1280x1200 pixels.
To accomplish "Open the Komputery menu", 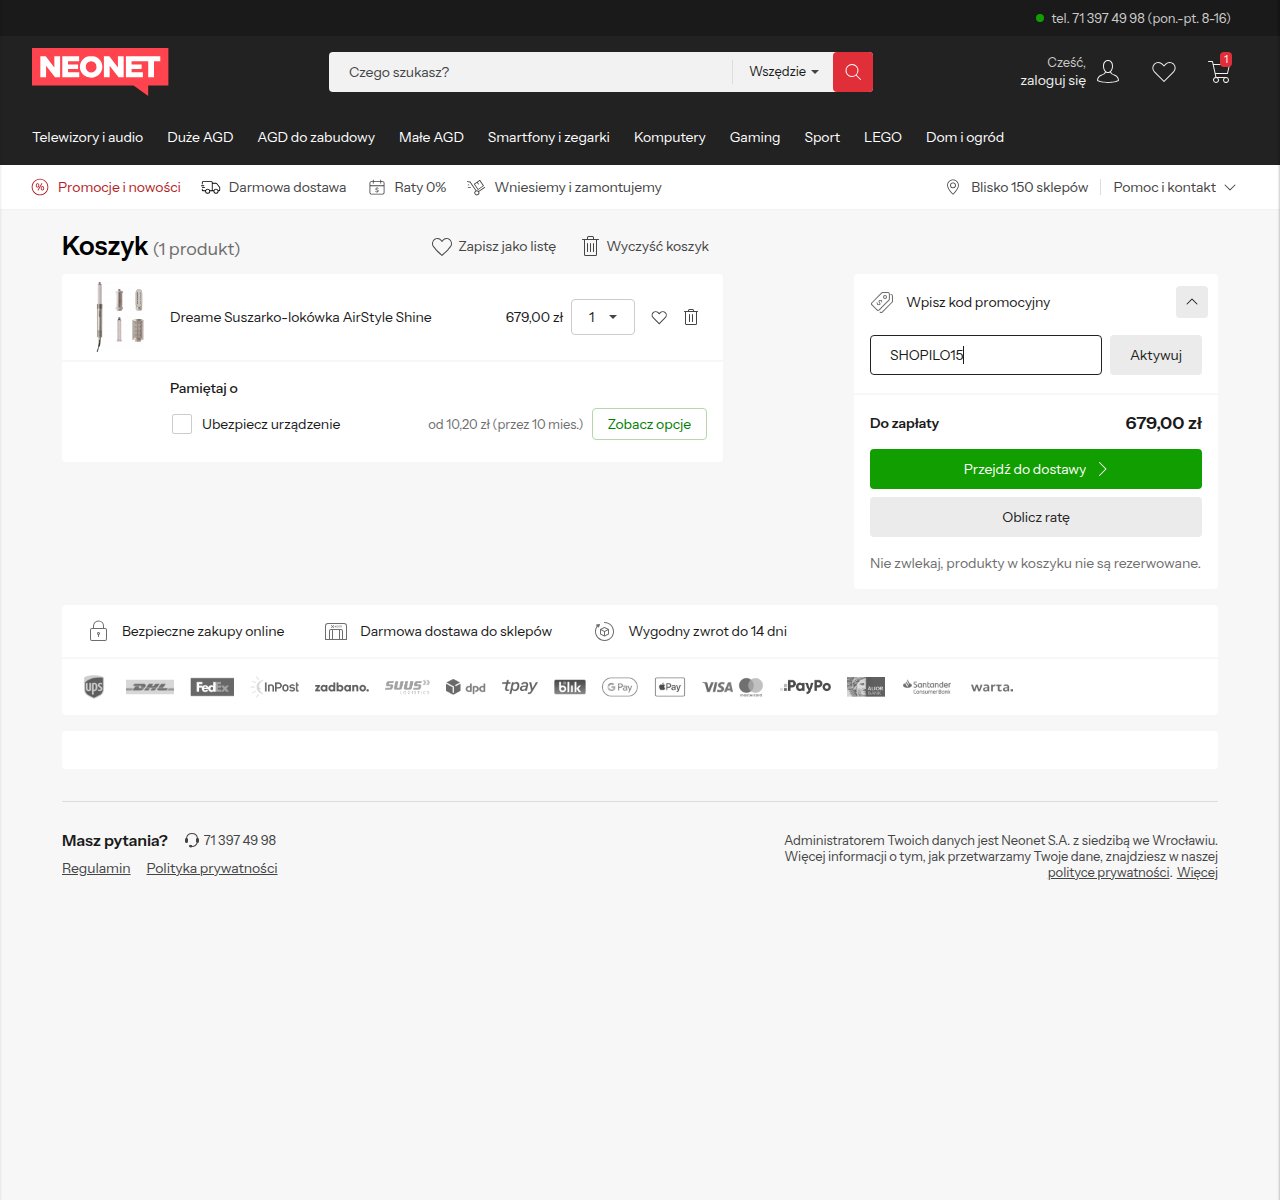I will [x=670, y=137].
